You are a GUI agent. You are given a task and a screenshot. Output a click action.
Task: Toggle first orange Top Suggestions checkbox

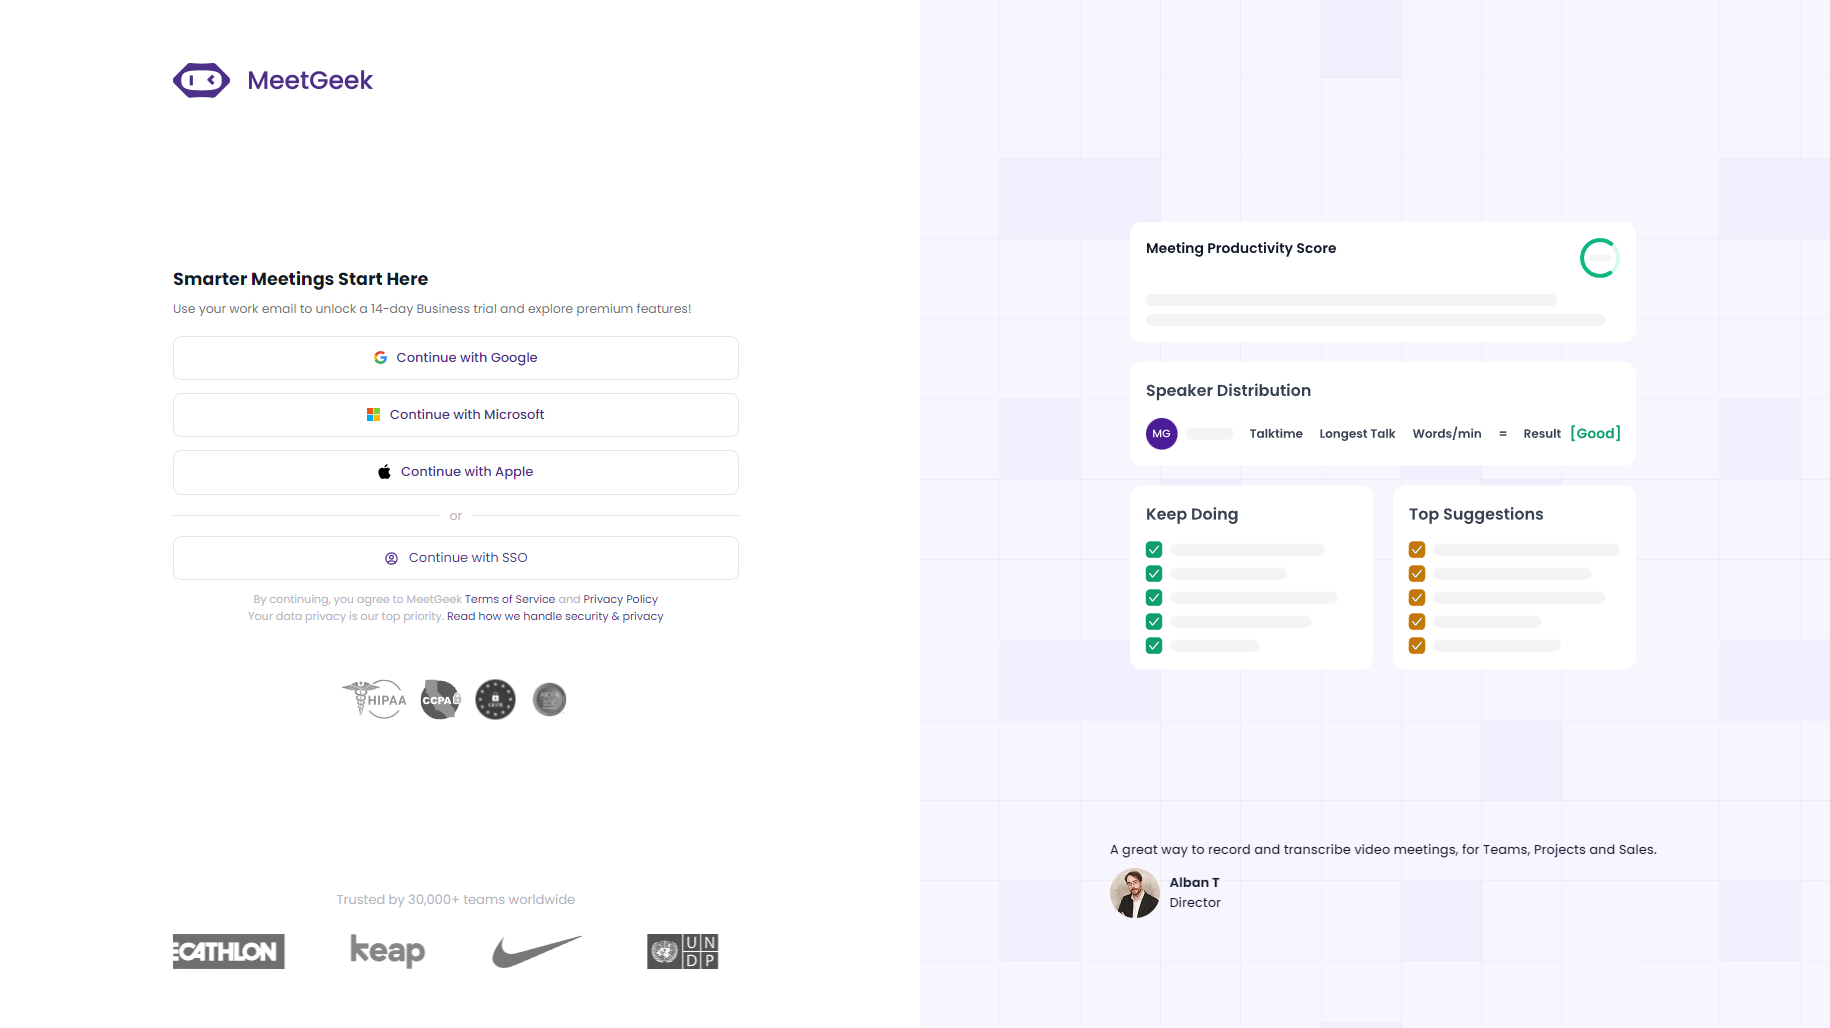click(1417, 549)
